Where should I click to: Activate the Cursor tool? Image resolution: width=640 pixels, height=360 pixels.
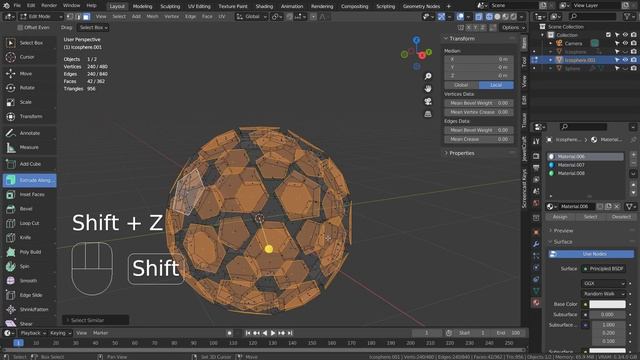(x=29, y=57)
